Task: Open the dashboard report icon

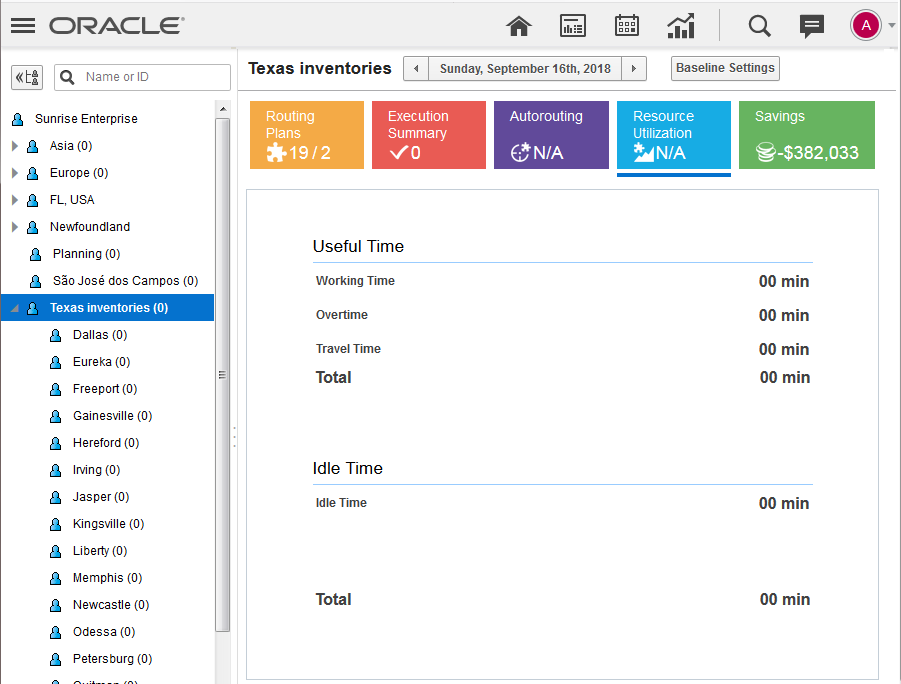Action: (x=572, y=26)
